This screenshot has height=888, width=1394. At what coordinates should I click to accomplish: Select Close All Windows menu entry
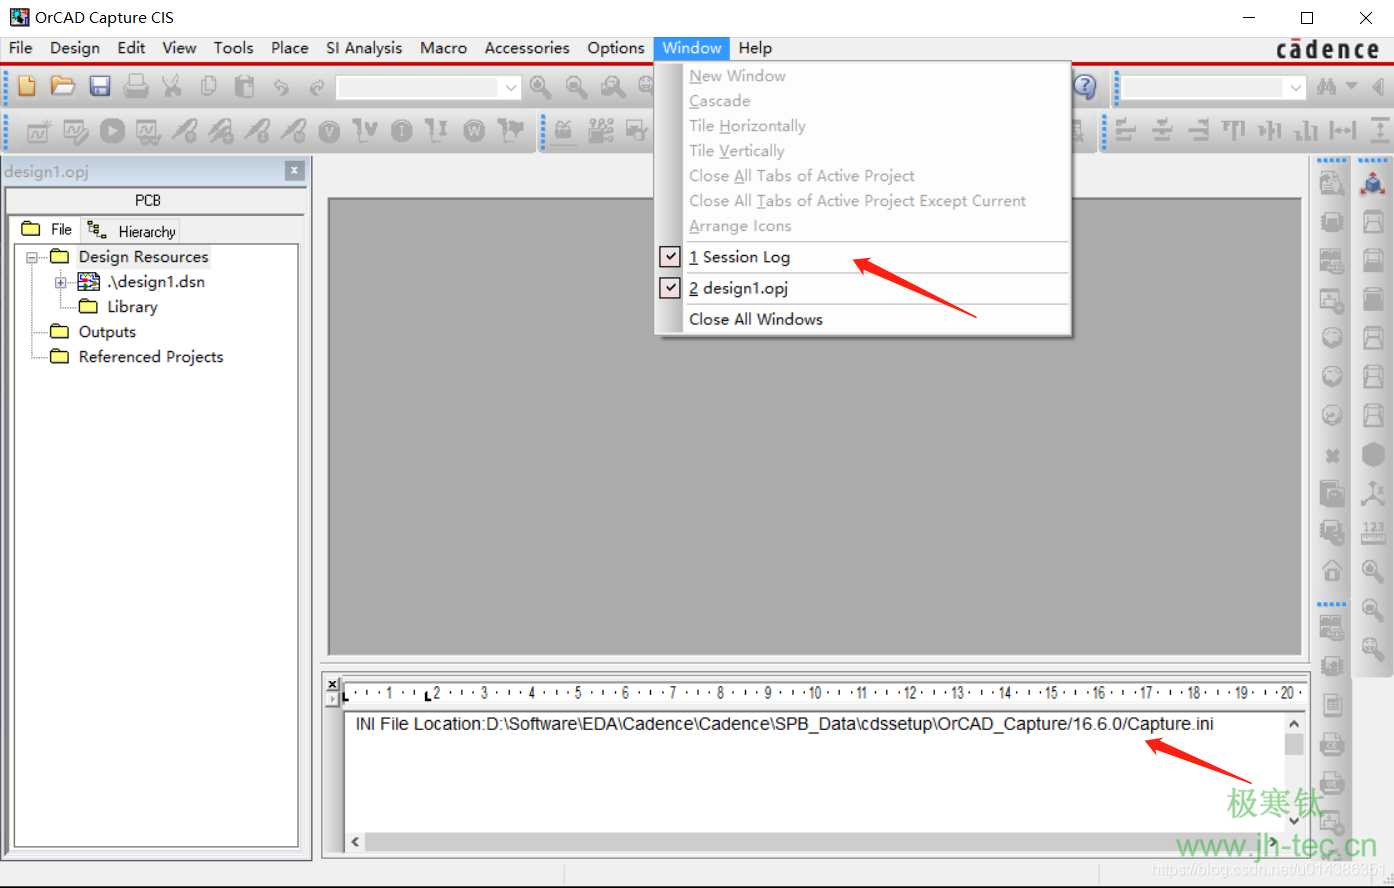755,319
